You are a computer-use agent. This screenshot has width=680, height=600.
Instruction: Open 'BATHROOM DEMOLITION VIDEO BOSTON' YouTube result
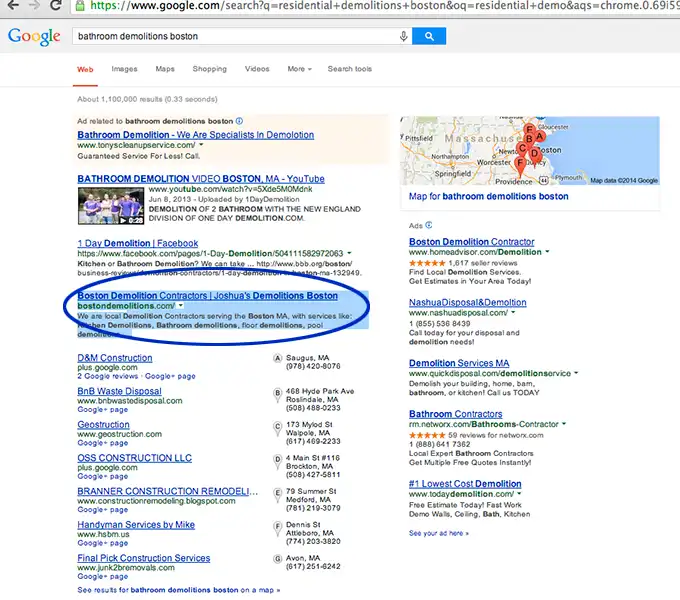[201, 179]
